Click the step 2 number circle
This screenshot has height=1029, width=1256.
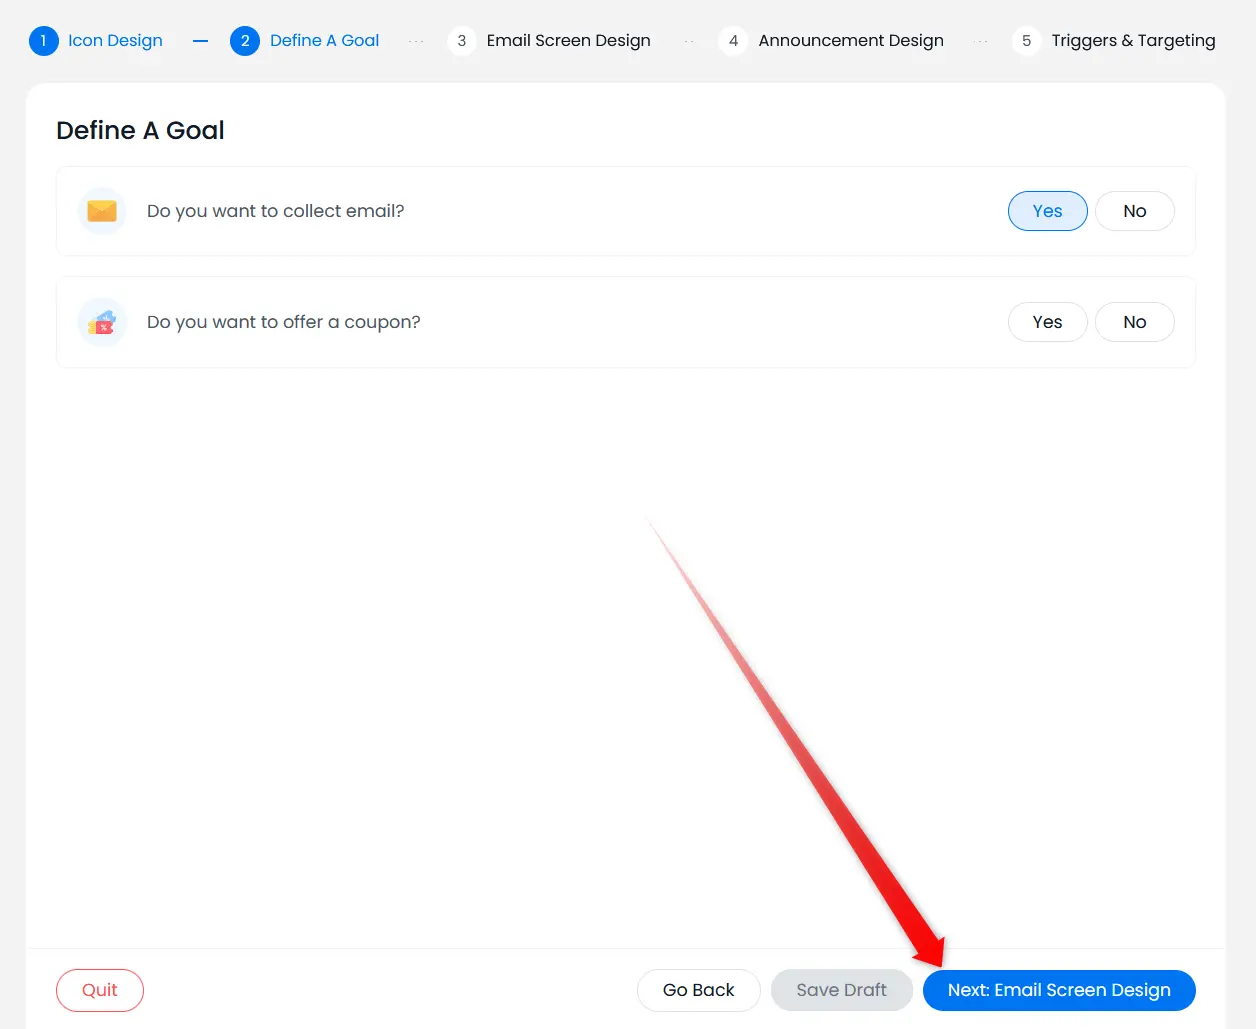pyautogui.click(x=245, y=41)
